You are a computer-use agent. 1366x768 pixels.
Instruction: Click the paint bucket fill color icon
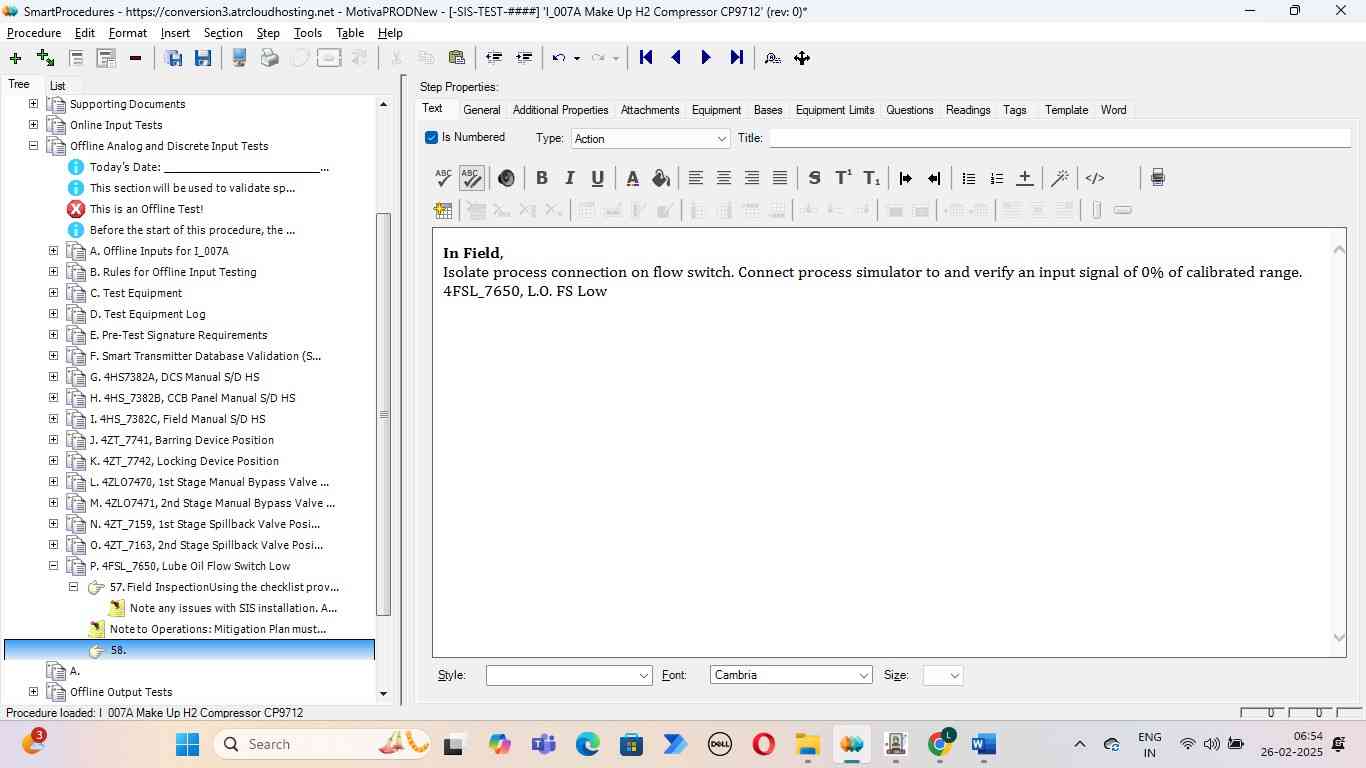click(x=660, y=178)
